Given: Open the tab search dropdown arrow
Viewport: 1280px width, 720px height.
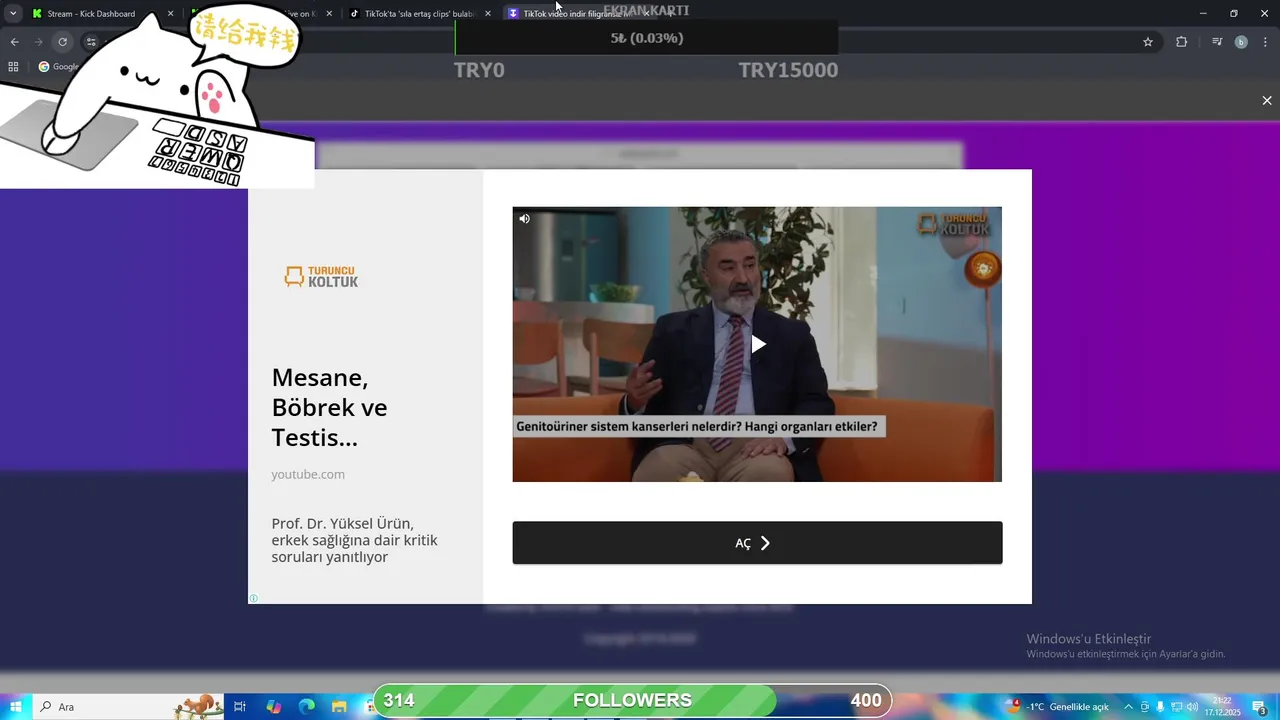Looking at the screenshot, I should (13, 14).
